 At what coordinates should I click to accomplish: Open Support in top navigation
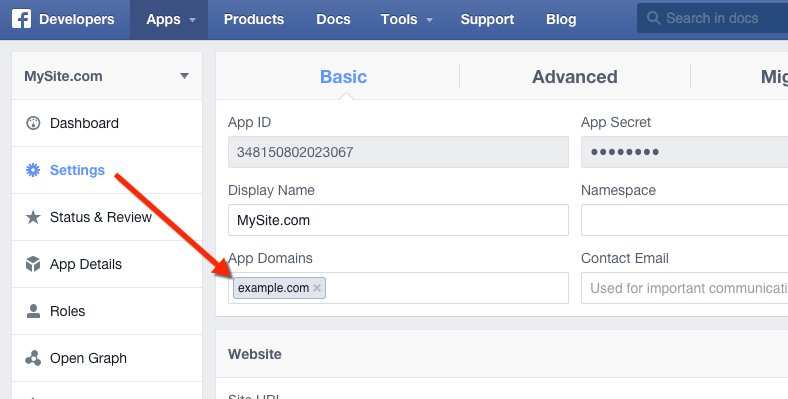click(x=487, y=20)
